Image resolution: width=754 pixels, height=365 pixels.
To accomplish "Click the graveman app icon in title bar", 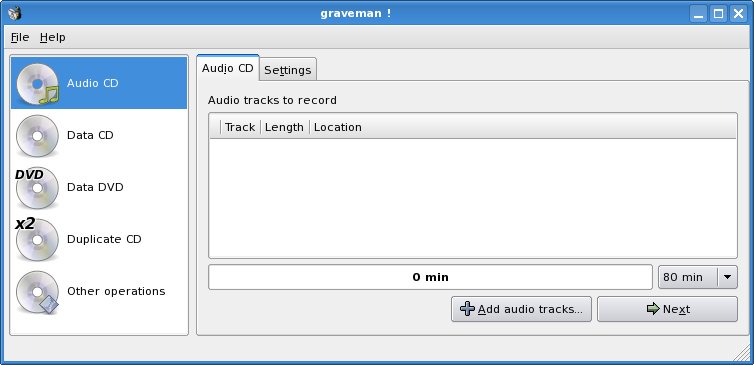I will (x=15, y=13).
